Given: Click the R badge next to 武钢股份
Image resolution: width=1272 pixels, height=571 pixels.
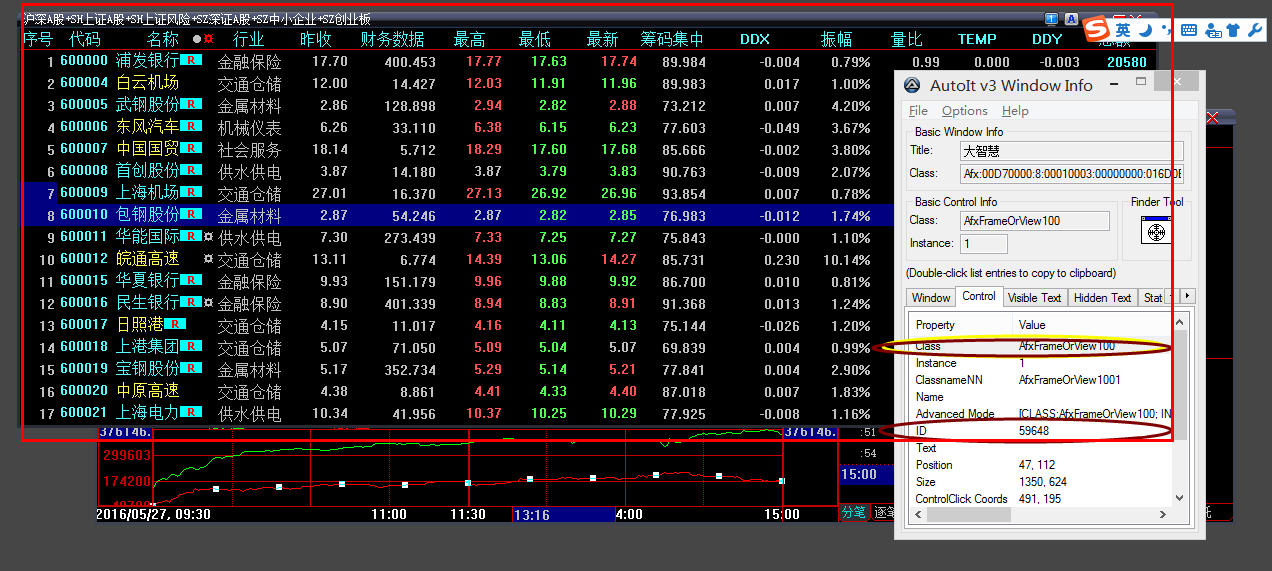Looking at the screenshot, I should pos(192,105).
